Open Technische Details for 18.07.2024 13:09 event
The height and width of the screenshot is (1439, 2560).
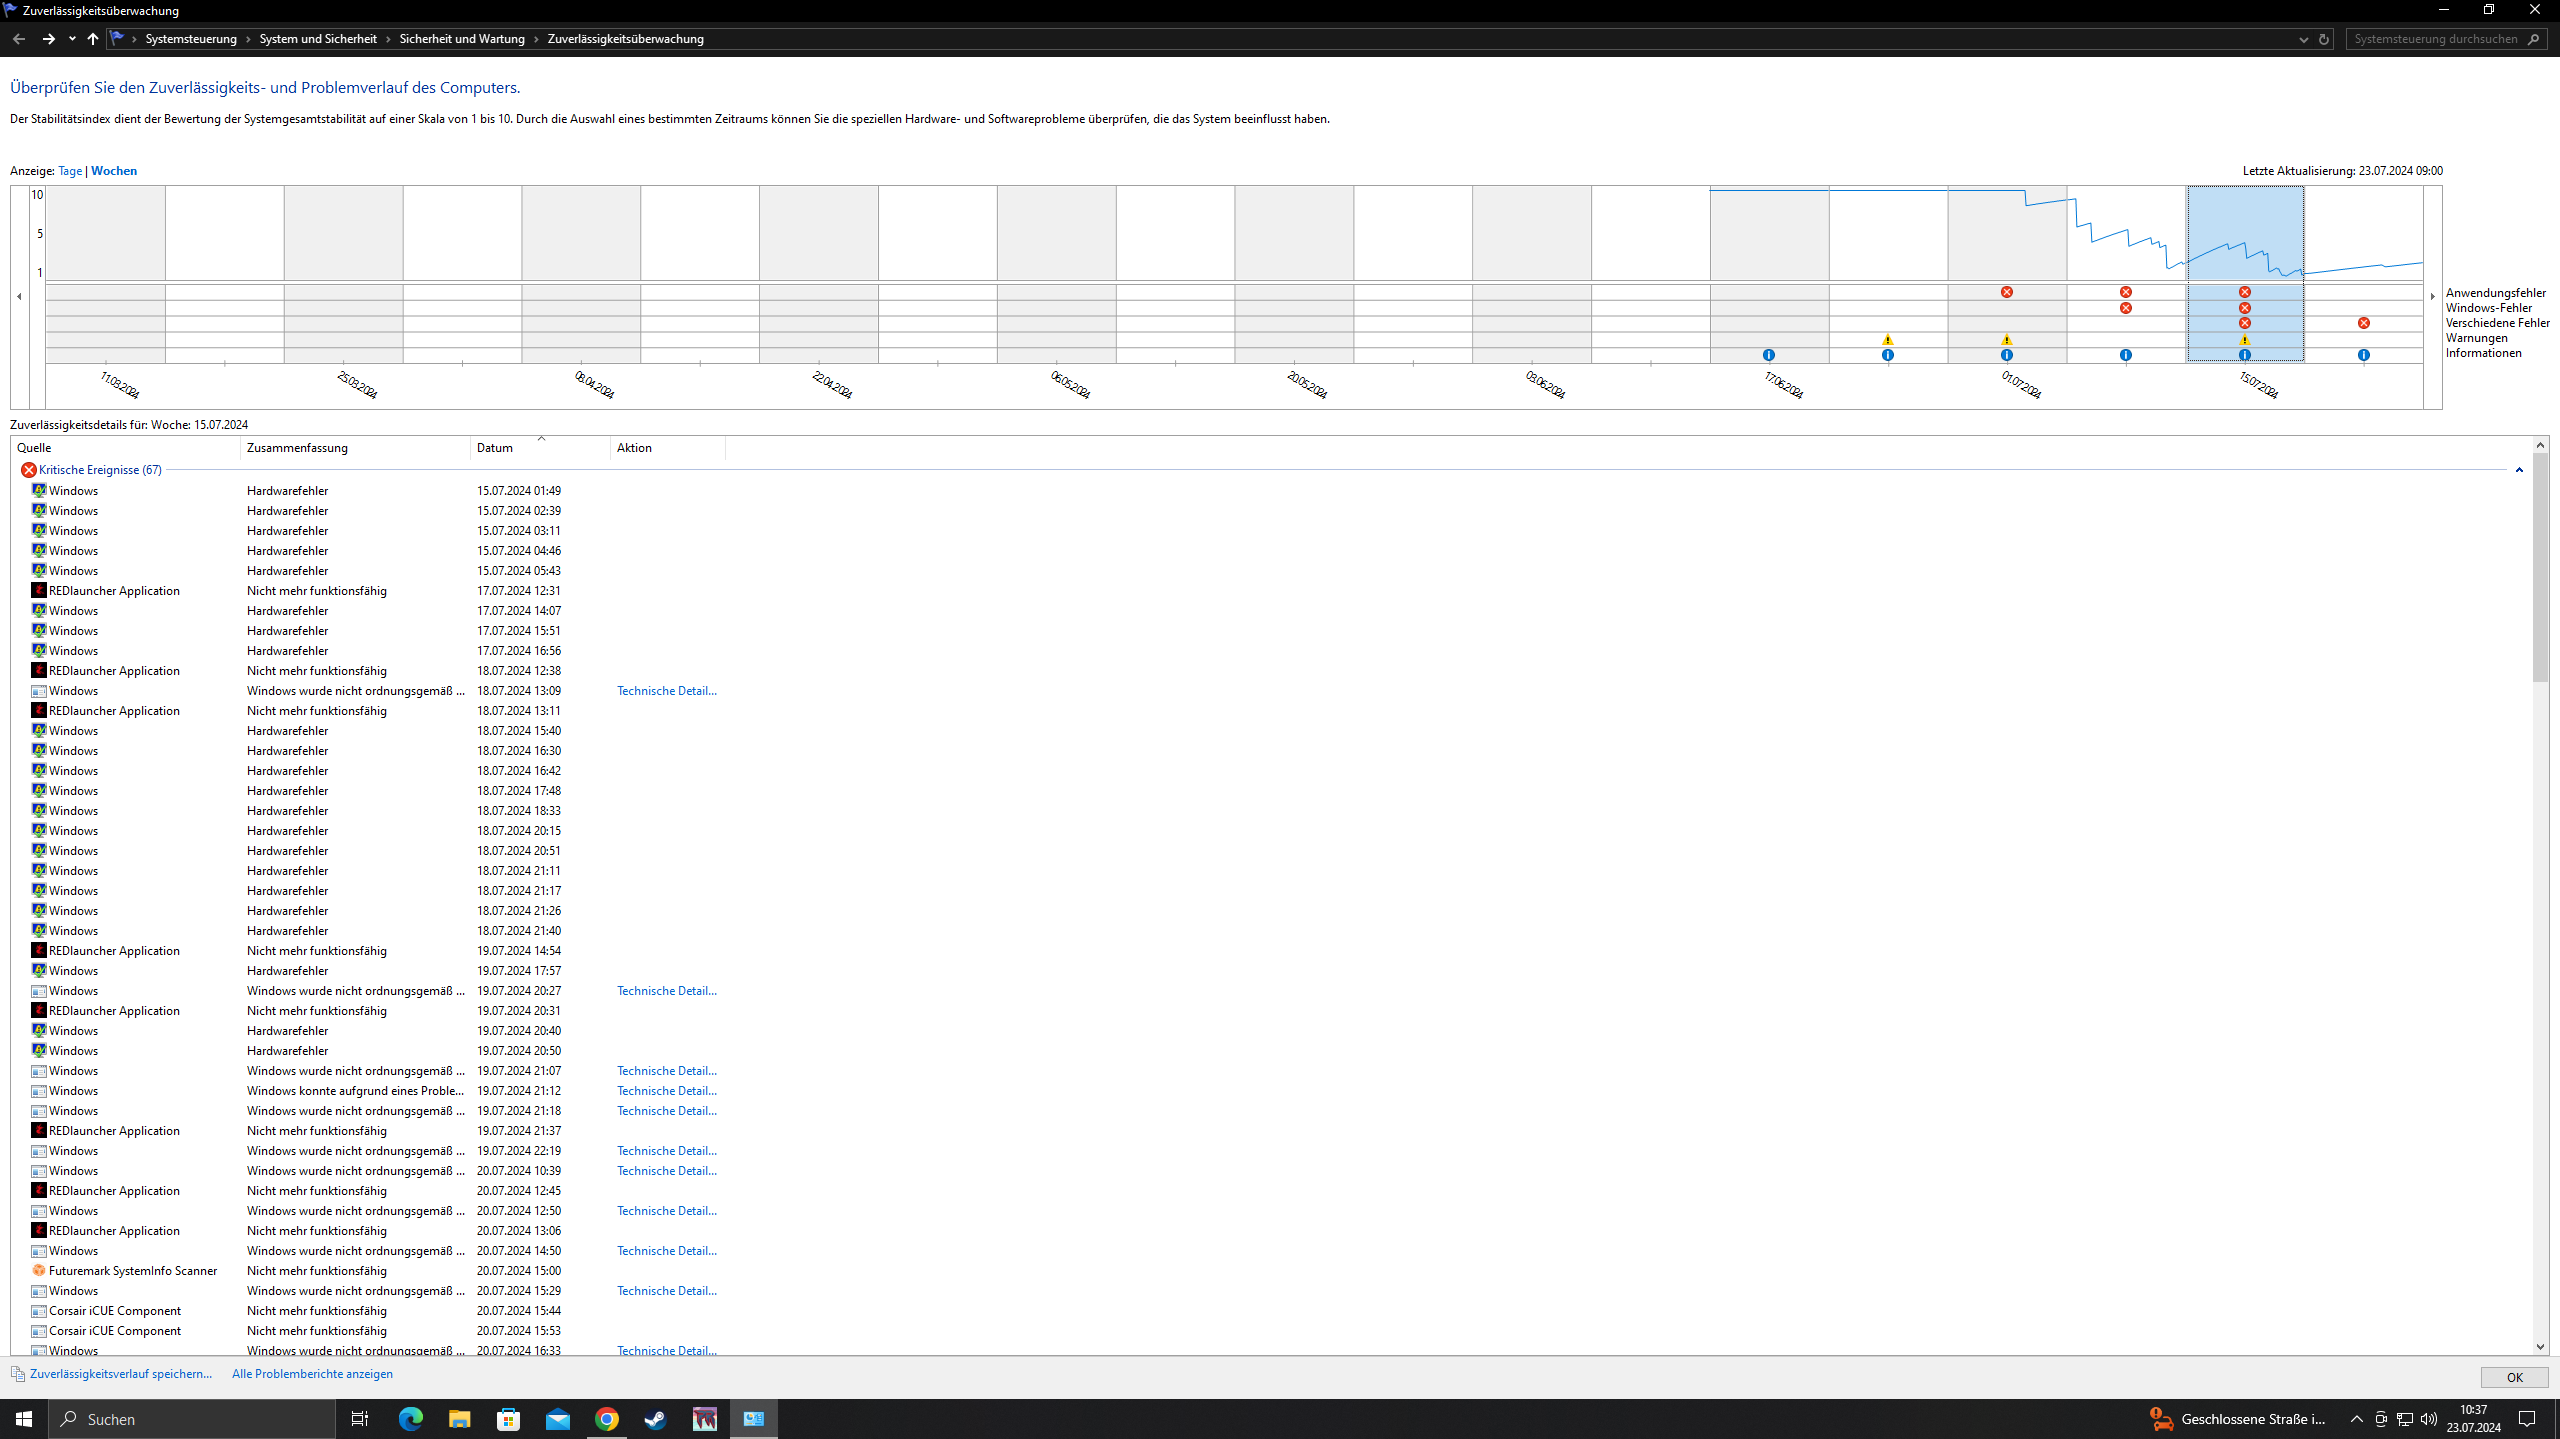[x=666, y=691]
